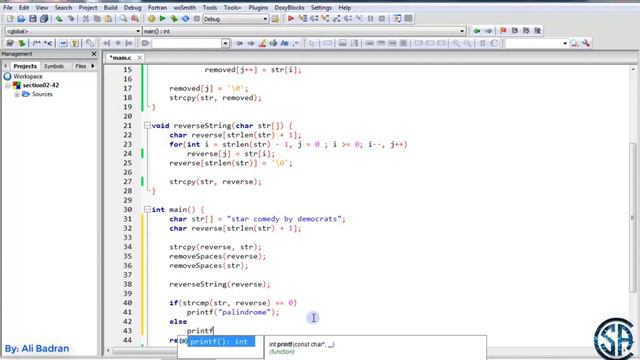This screenshot has width=640, height=360.
Task: Open the Debug menu
Action: (x=132, y=7)
